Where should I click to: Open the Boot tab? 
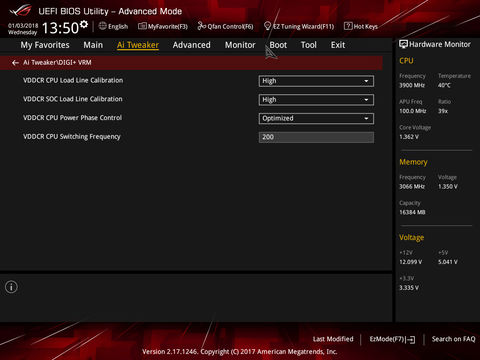(278, 45)
